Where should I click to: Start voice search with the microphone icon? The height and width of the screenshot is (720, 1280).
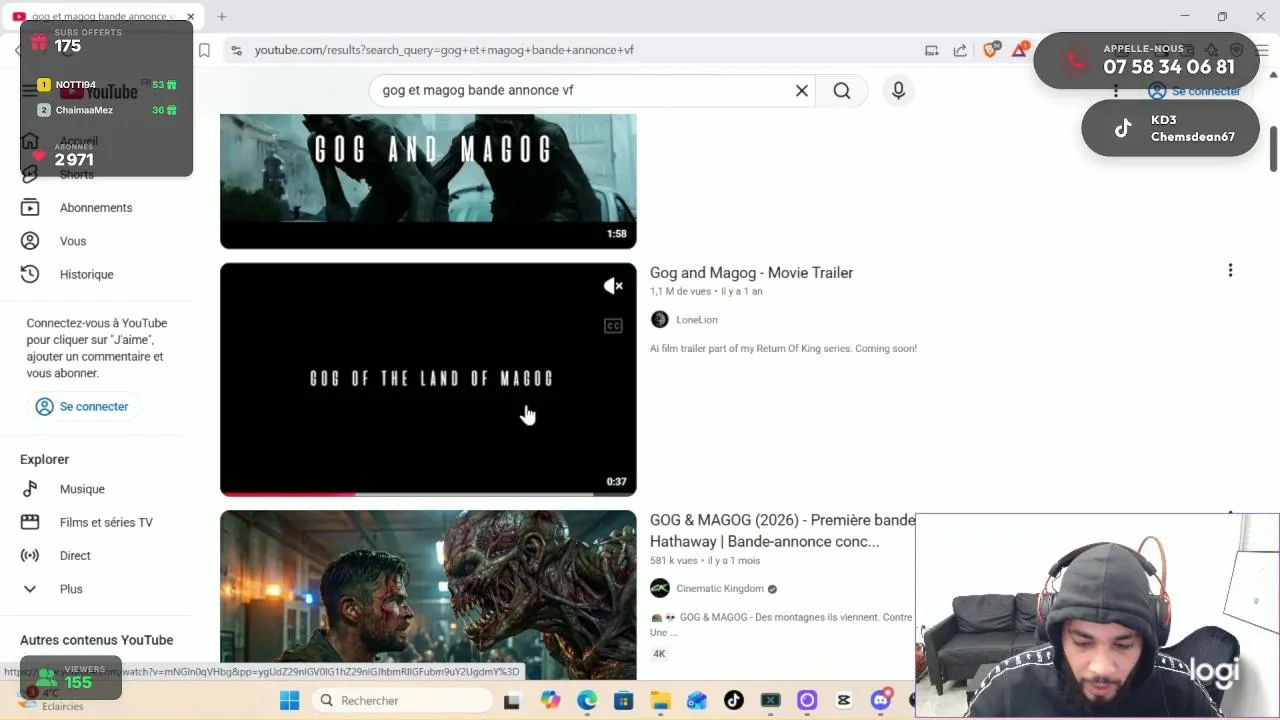(898, 91)
